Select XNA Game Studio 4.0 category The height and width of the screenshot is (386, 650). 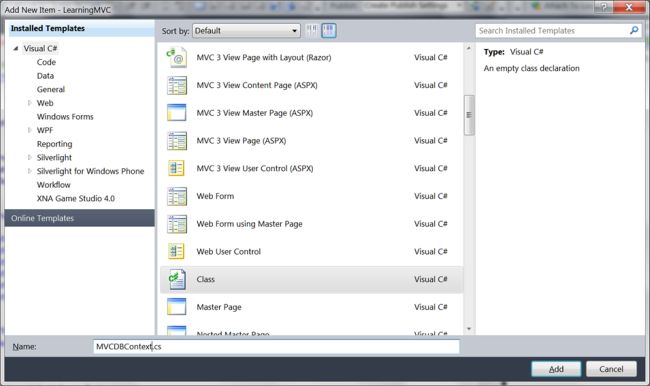pos(75,199)
